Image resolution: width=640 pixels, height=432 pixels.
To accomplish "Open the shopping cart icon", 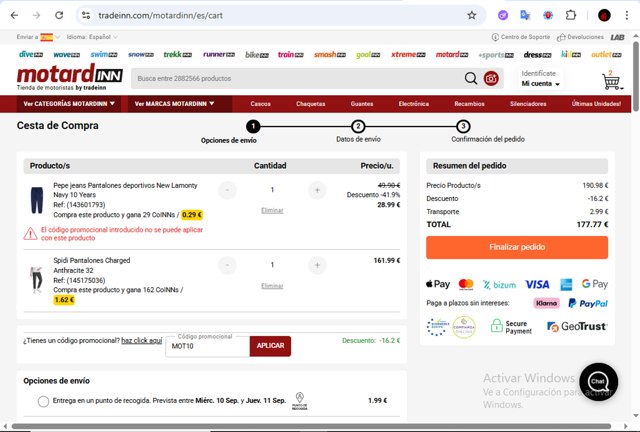I will pos(611,80).
